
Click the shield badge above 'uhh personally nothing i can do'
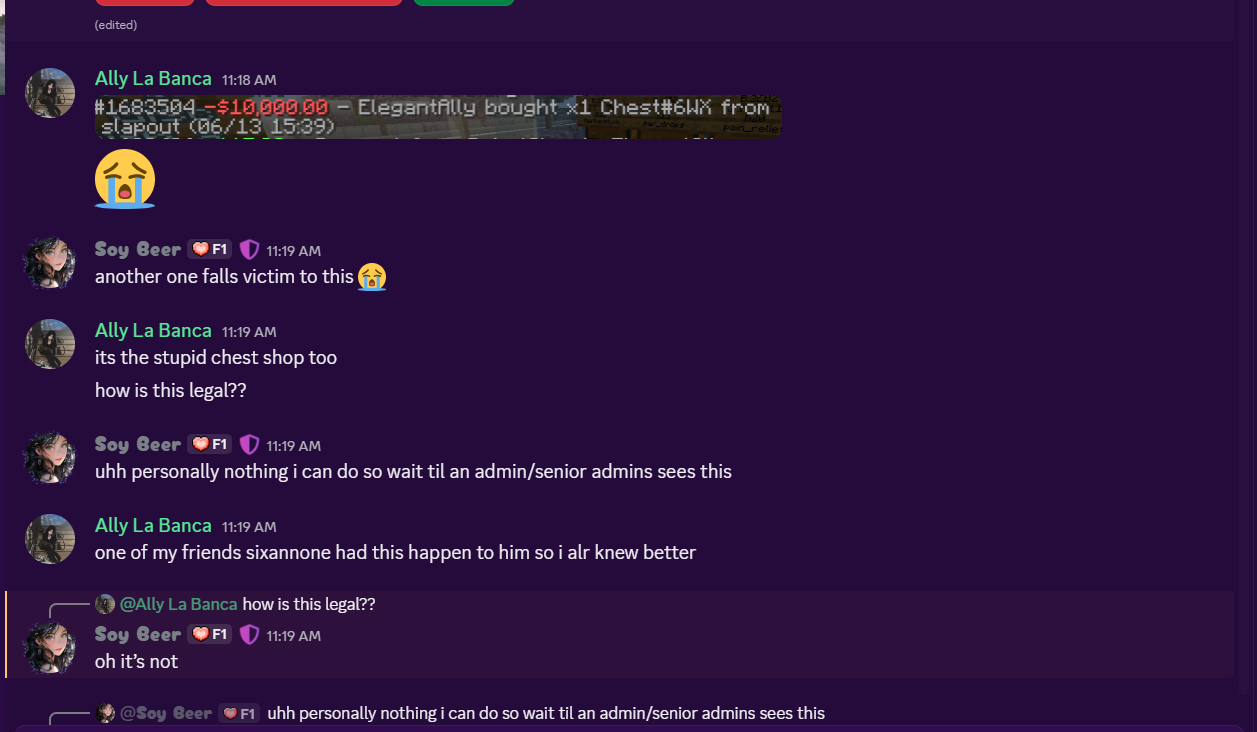(x=249, y=445)
